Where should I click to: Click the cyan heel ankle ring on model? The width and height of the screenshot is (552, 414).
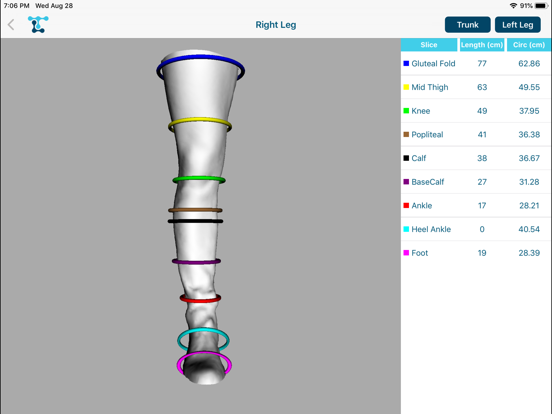coord(203,330)
